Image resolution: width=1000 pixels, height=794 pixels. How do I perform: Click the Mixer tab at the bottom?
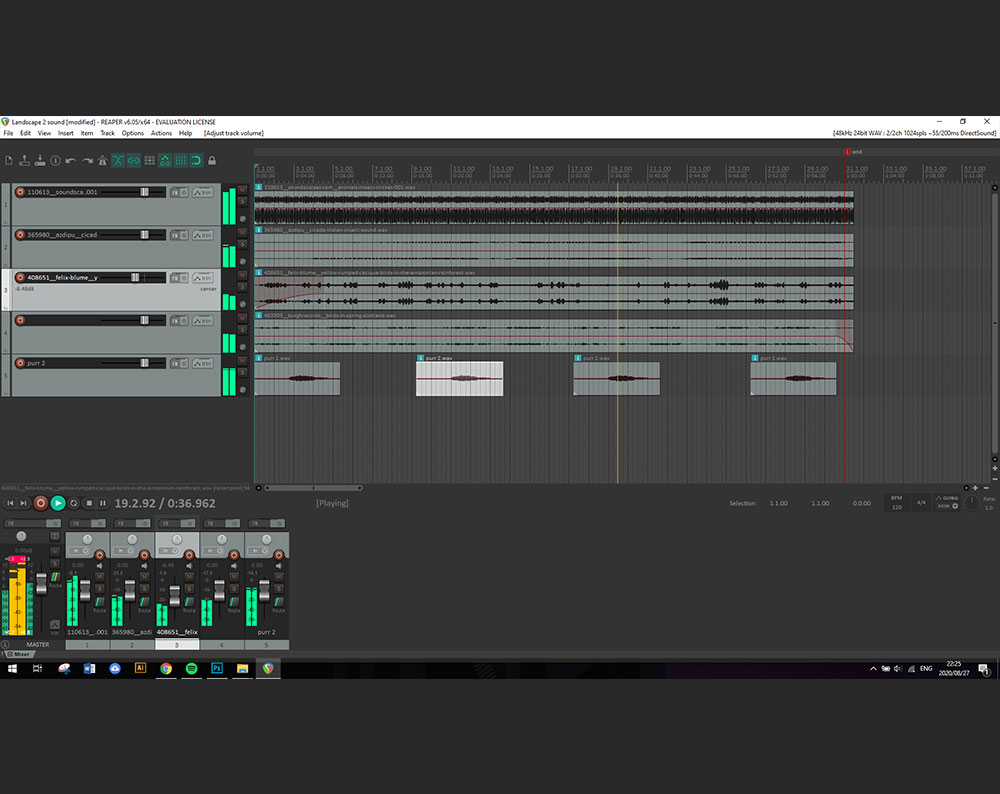tap(22, 655)
